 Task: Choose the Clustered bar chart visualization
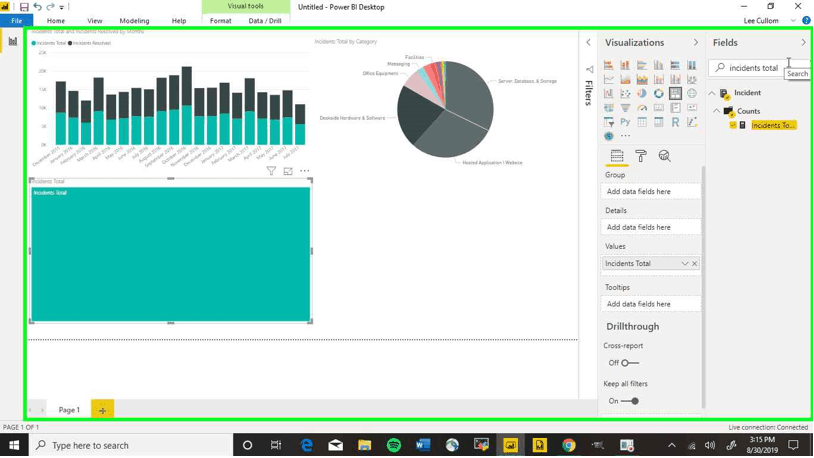tap(642, 65)
